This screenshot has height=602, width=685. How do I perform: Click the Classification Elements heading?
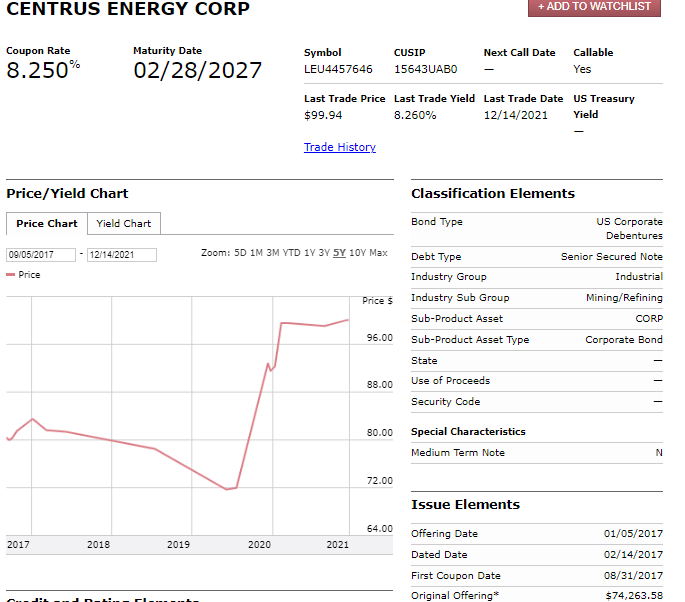click(493, 194)
